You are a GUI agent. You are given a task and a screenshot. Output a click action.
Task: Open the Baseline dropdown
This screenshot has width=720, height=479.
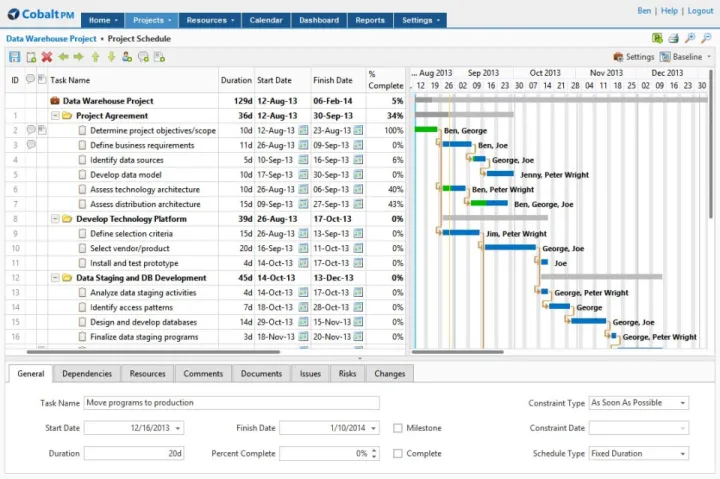[x=686, y=57]
